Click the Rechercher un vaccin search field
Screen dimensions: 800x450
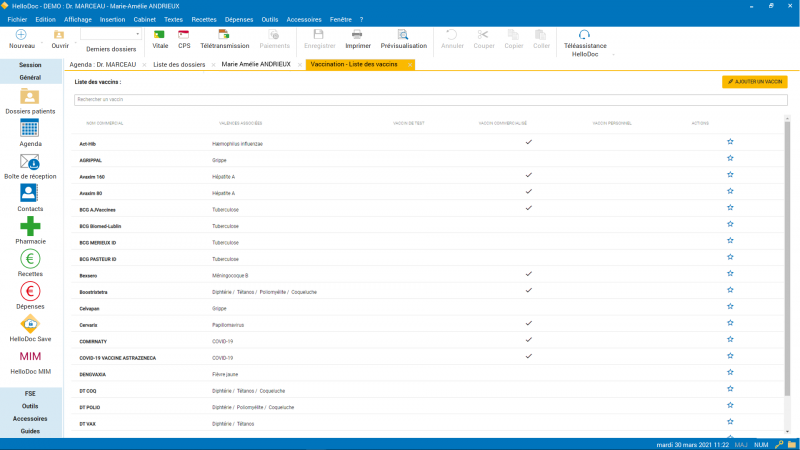(x=430, y=100)
